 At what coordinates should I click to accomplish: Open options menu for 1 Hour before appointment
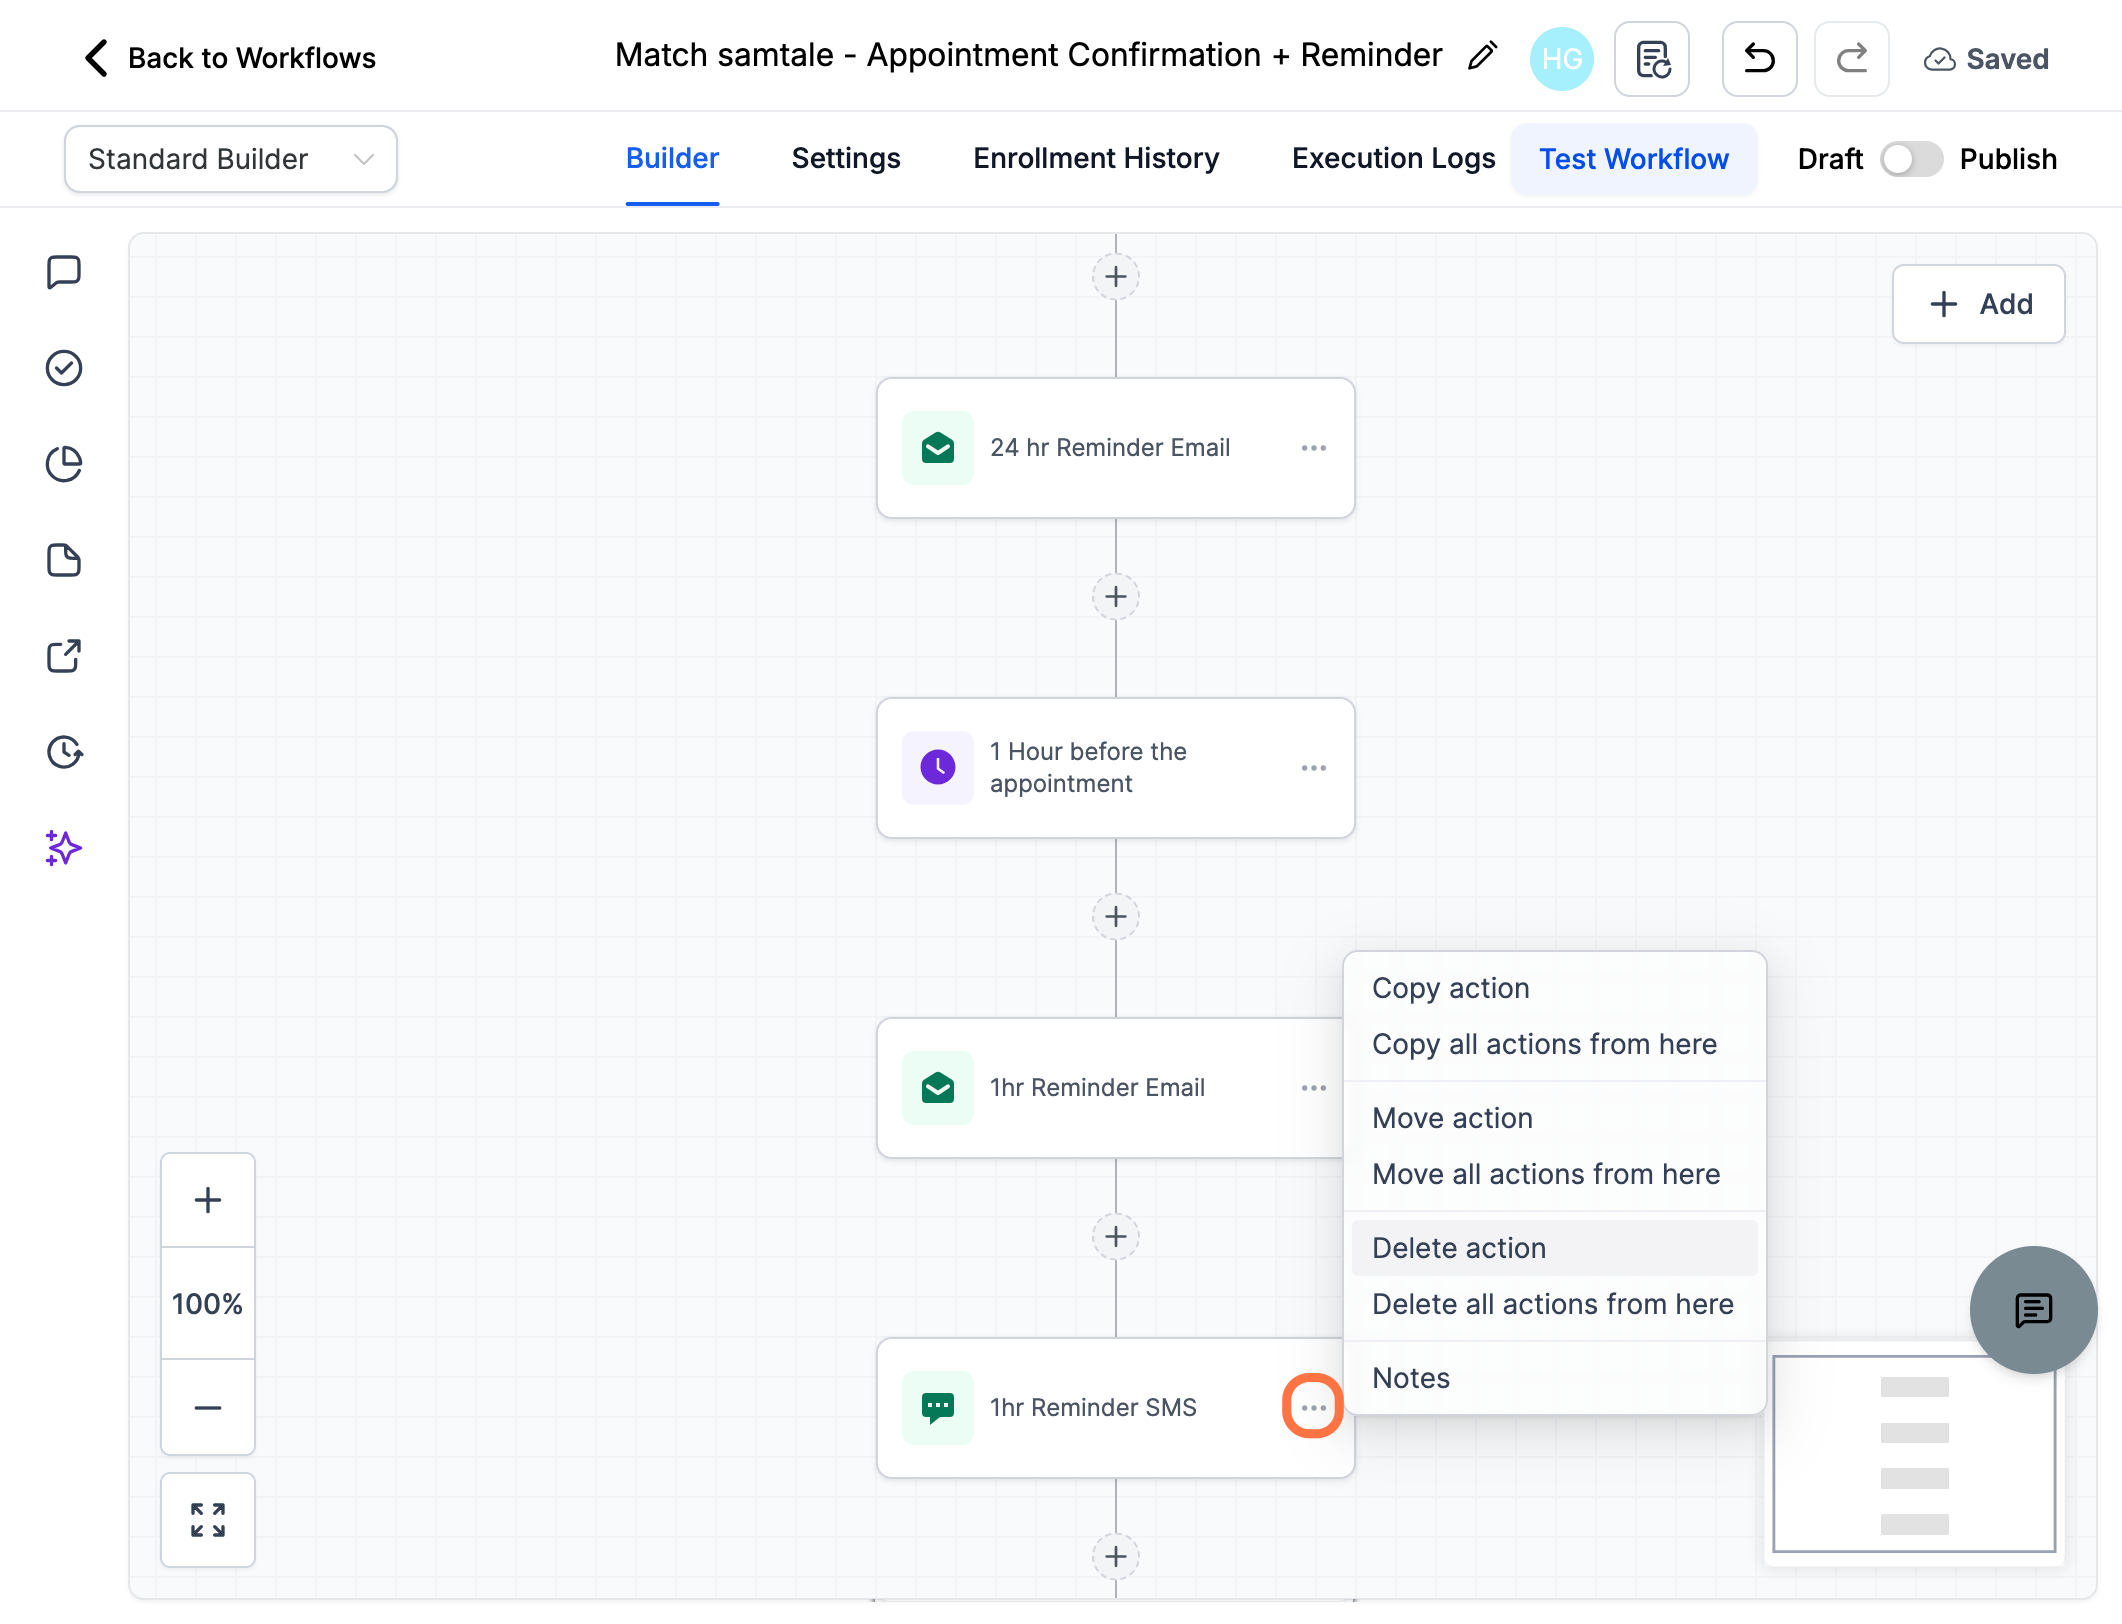1314,768
